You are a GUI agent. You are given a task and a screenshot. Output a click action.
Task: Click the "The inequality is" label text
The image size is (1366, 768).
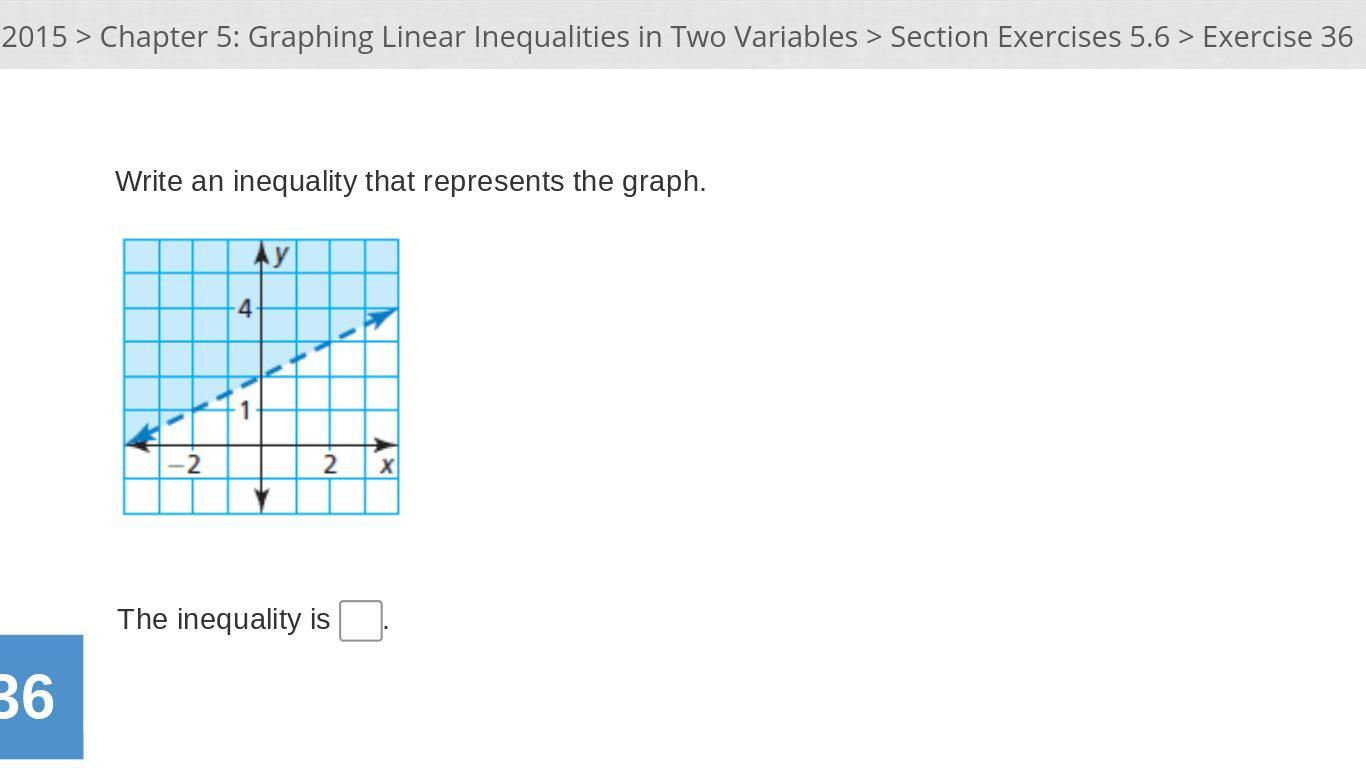223,620
